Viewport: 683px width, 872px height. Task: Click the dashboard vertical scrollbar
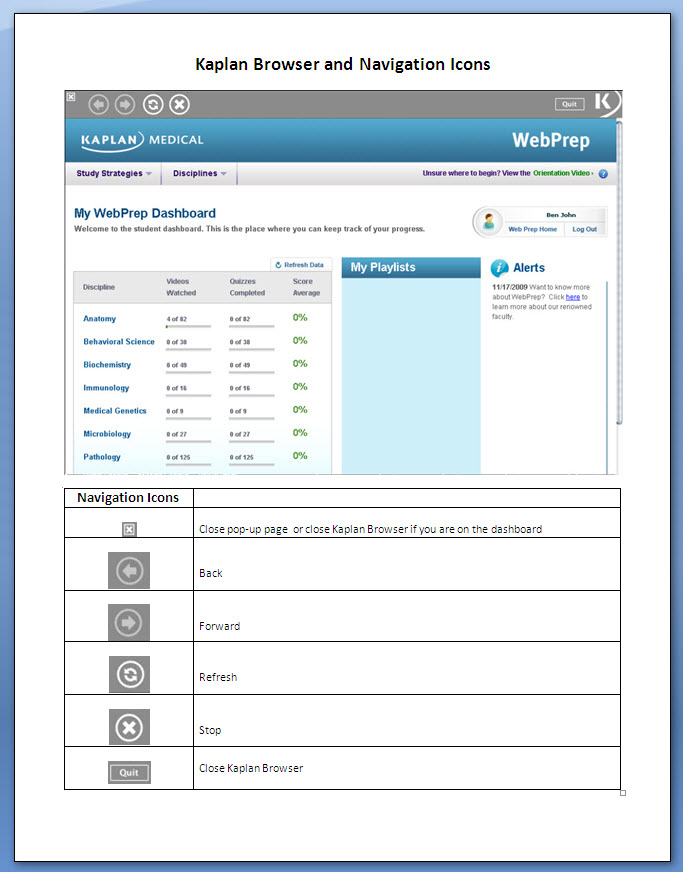tap(618, 274)
